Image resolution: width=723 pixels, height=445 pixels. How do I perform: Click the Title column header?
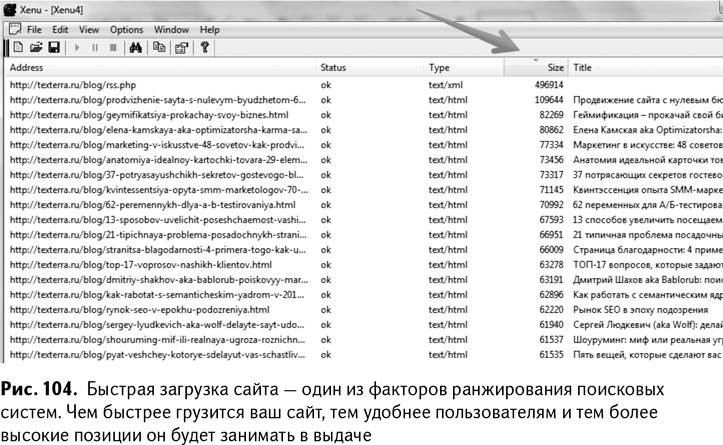point(583,67)
